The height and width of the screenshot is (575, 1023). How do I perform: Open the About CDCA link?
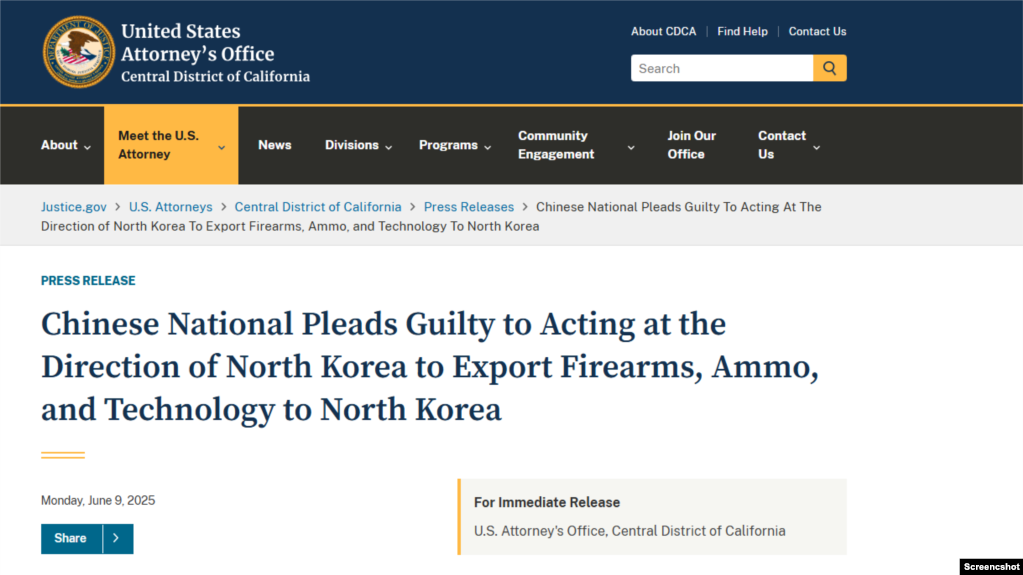(663, 31)
